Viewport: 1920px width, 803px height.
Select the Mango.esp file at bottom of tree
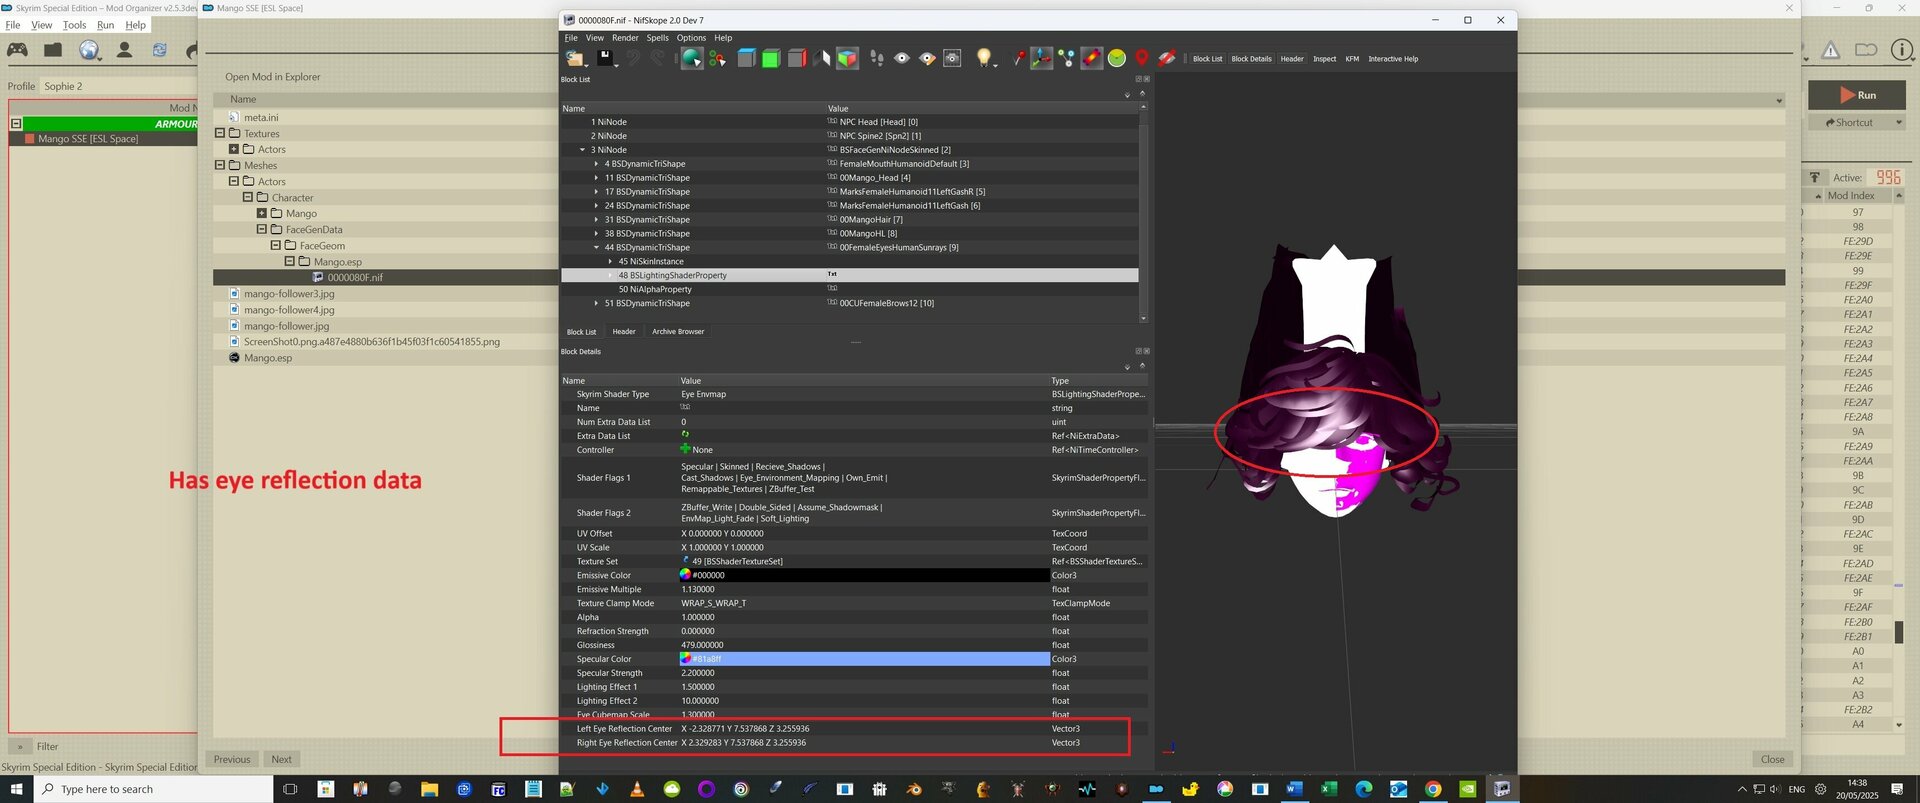click(x=268, y=358)
